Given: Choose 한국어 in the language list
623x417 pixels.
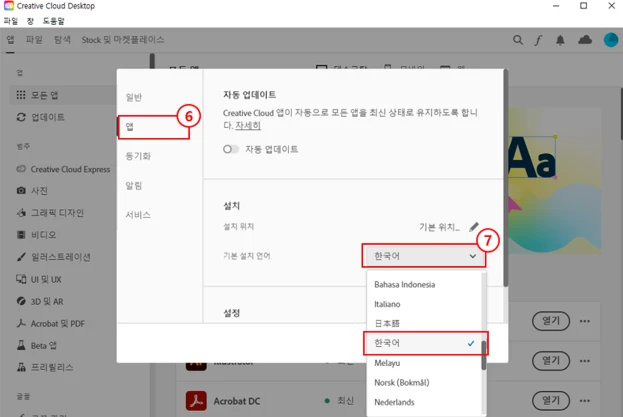Looking at the screenshot, I should 424,343.
